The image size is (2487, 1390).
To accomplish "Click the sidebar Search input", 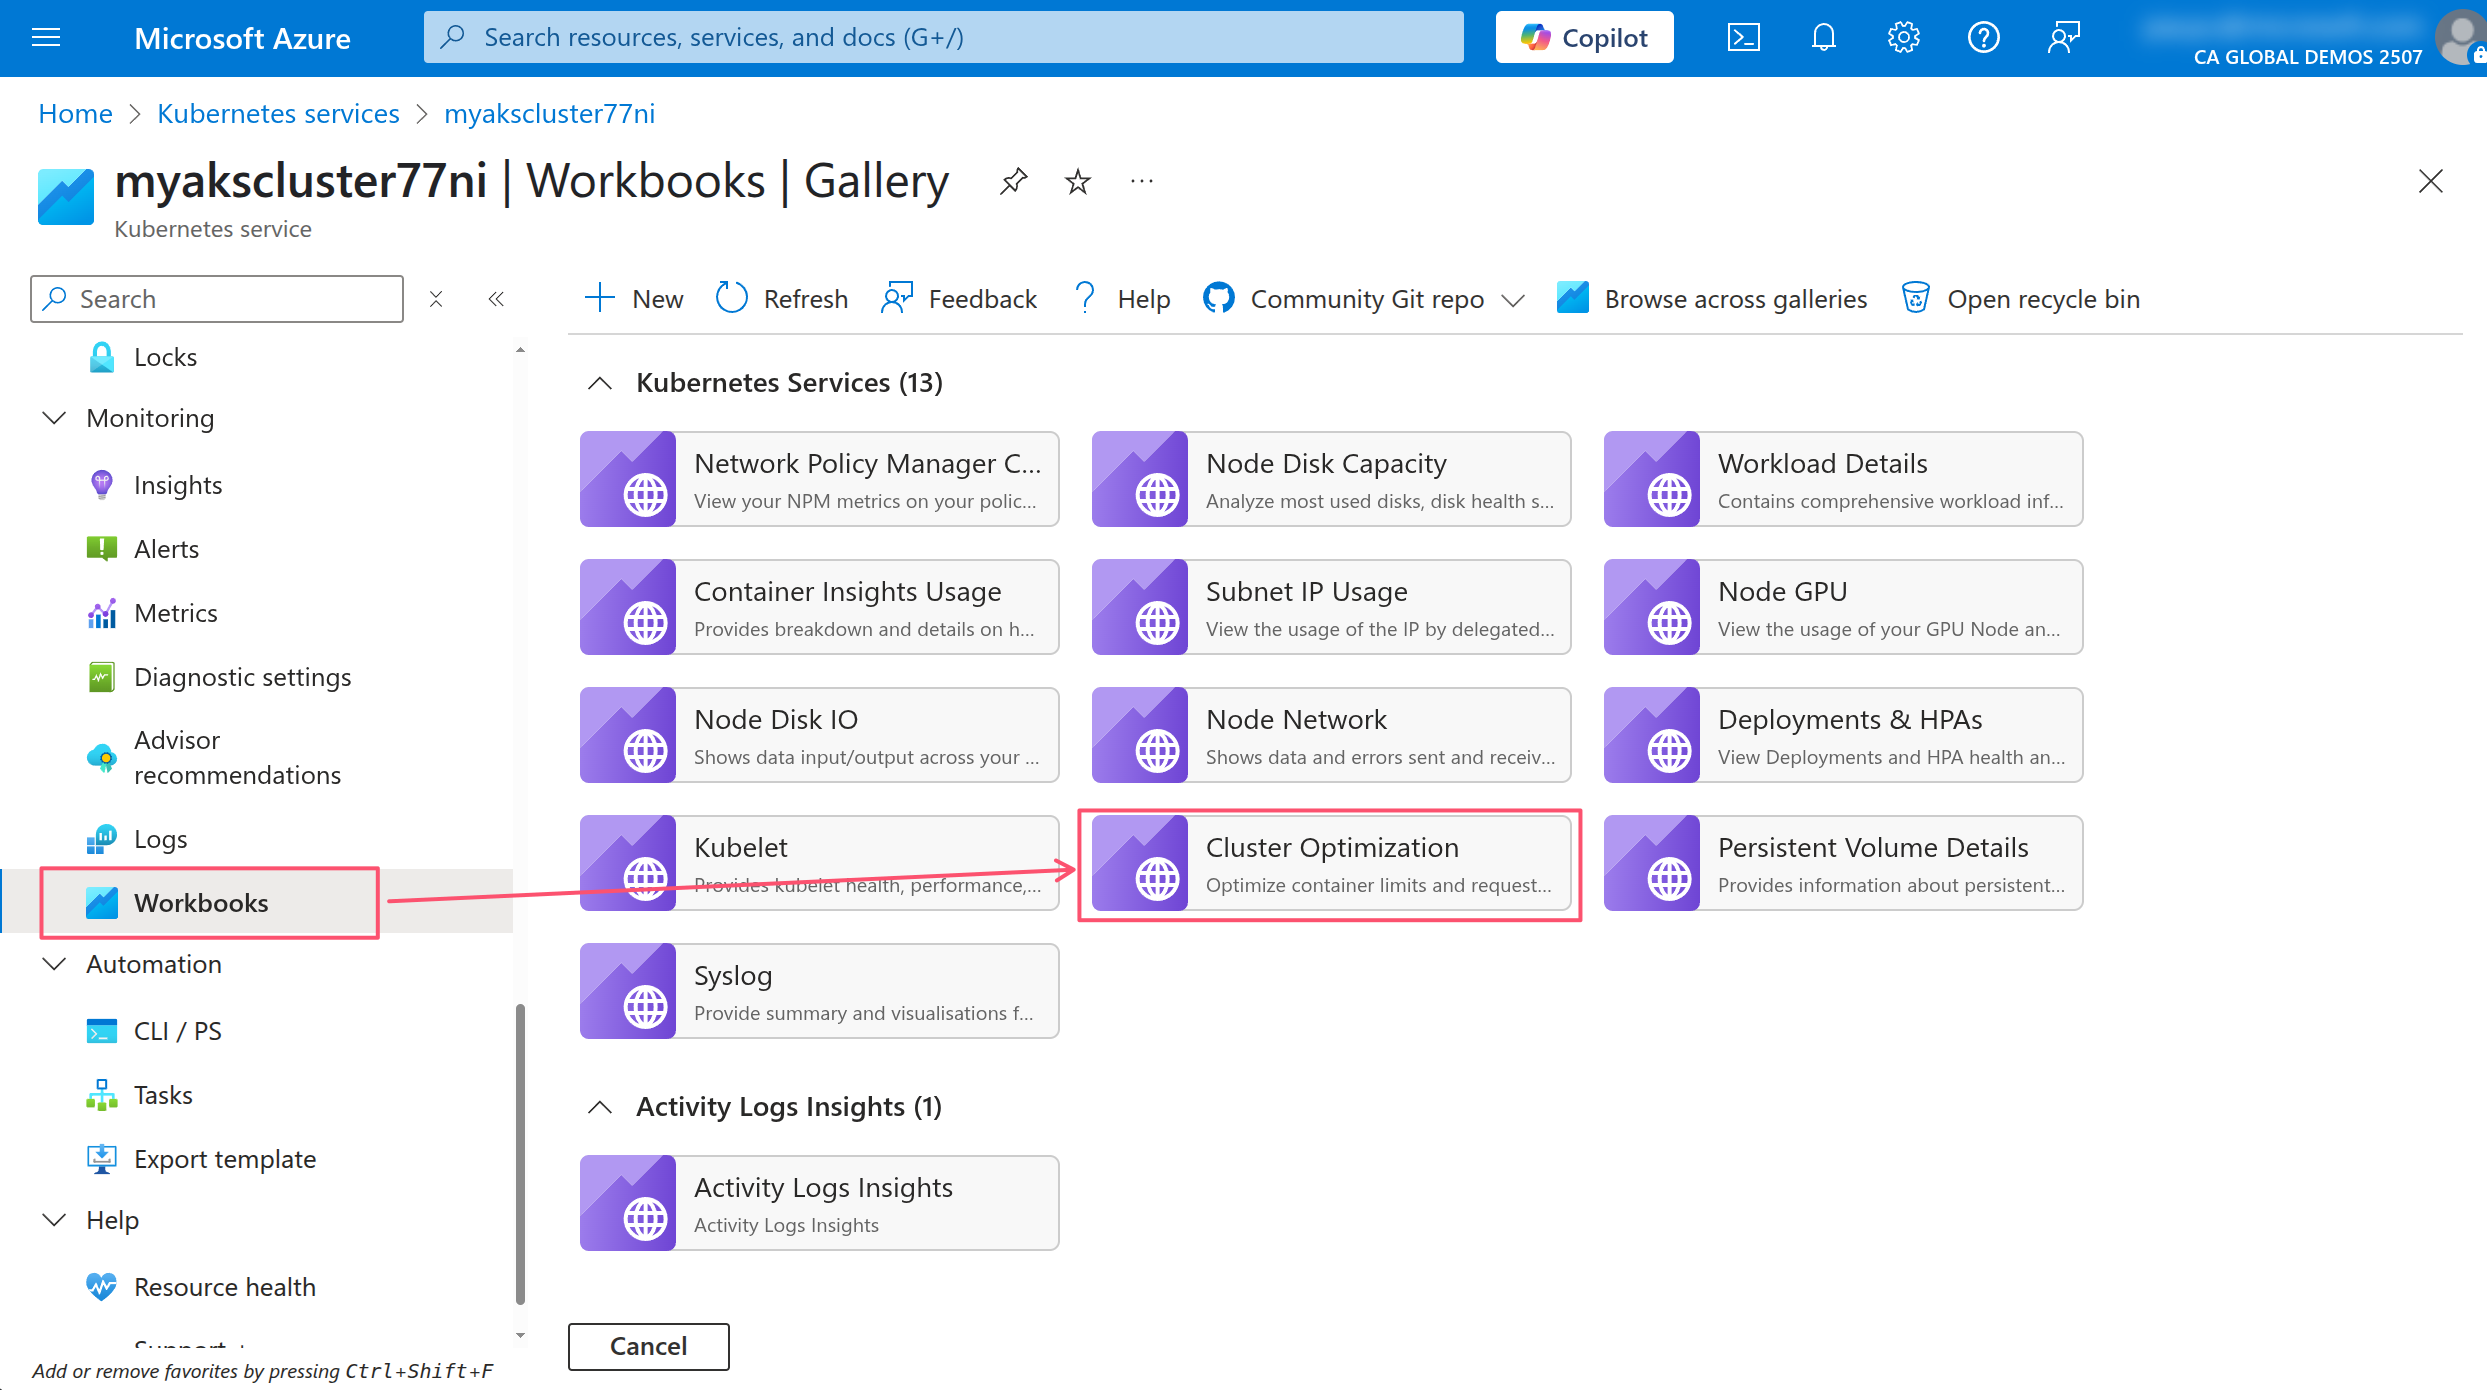I will tap(217, 299).
